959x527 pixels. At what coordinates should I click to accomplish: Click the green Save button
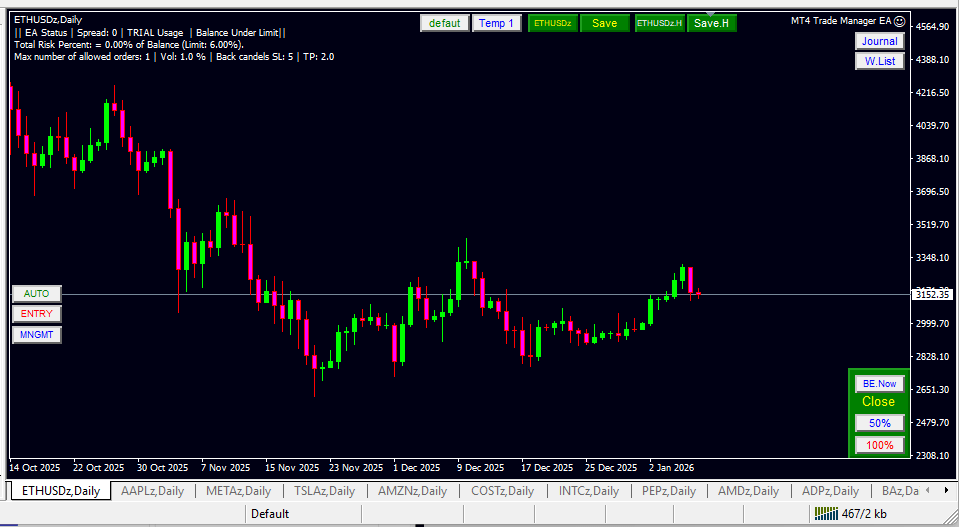pyautogui.click(x=604, y=23)
